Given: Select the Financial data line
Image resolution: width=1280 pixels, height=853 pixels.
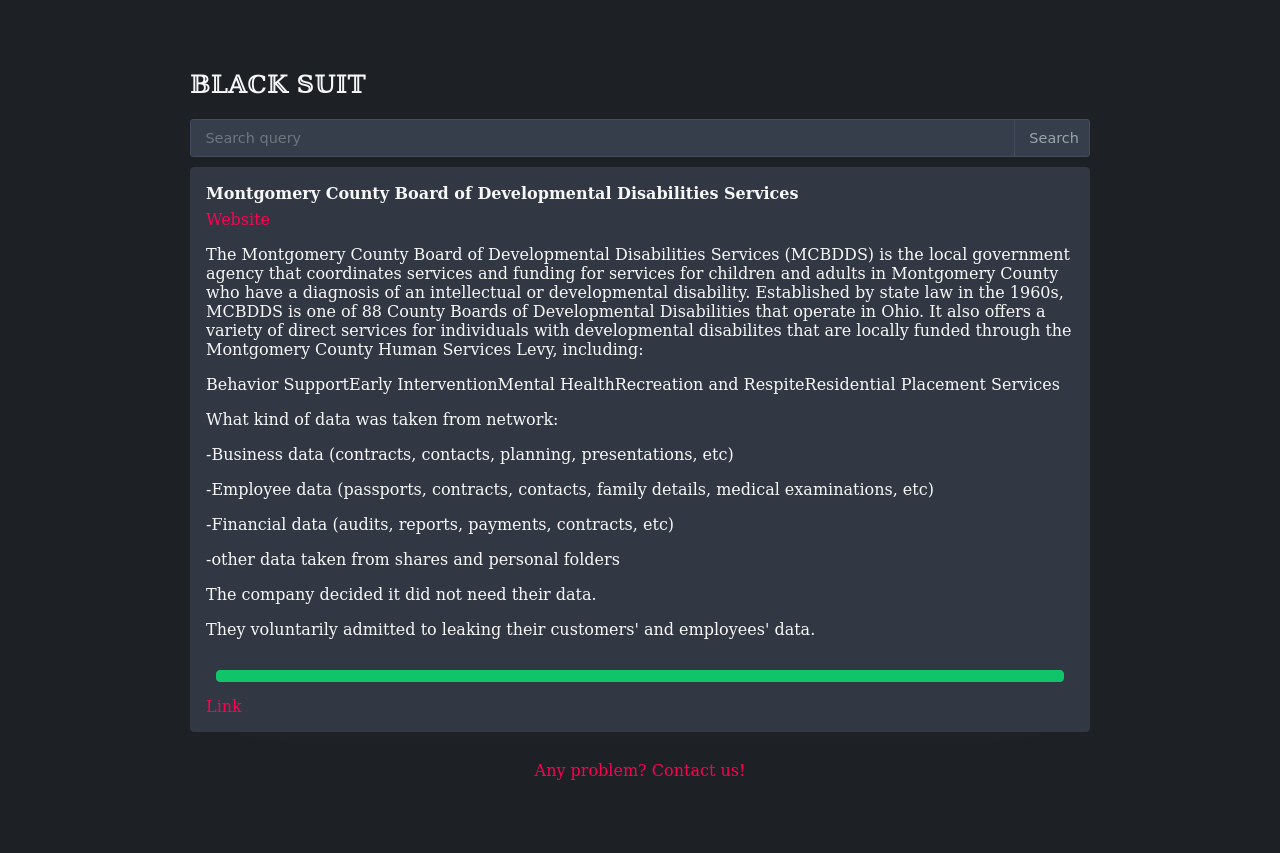Looking at the screenshot, I should tap(439, 525).
